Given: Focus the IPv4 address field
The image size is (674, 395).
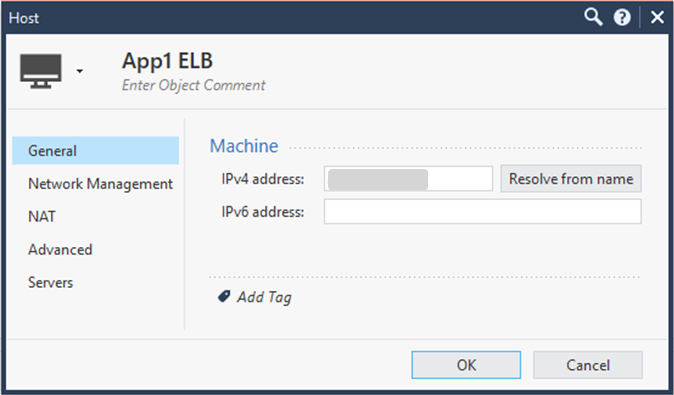Looking at the screenshot, I should coord(408,179).
